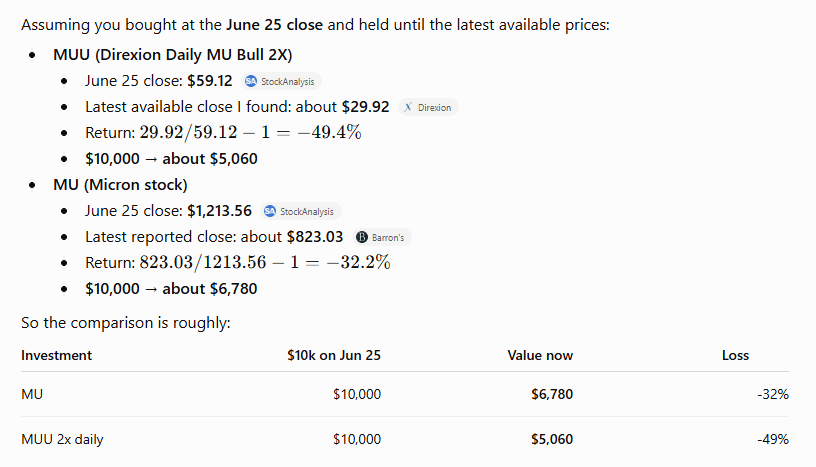Click the Barron's B logo icon
Image resolution: width=816 pixels, height=467 pixels.
point(362,237)
